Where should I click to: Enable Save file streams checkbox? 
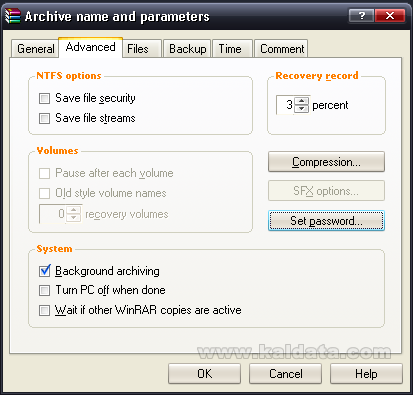44,118
